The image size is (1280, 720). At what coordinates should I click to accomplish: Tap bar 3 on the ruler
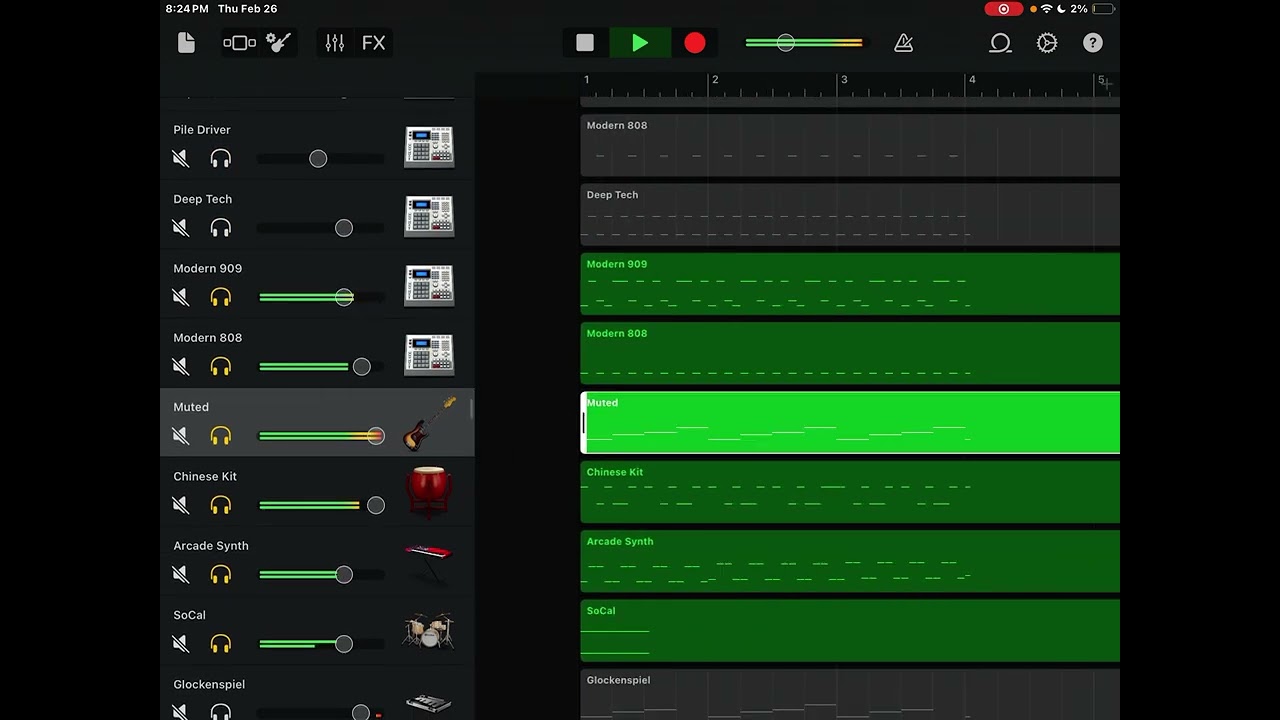point(843,80)
